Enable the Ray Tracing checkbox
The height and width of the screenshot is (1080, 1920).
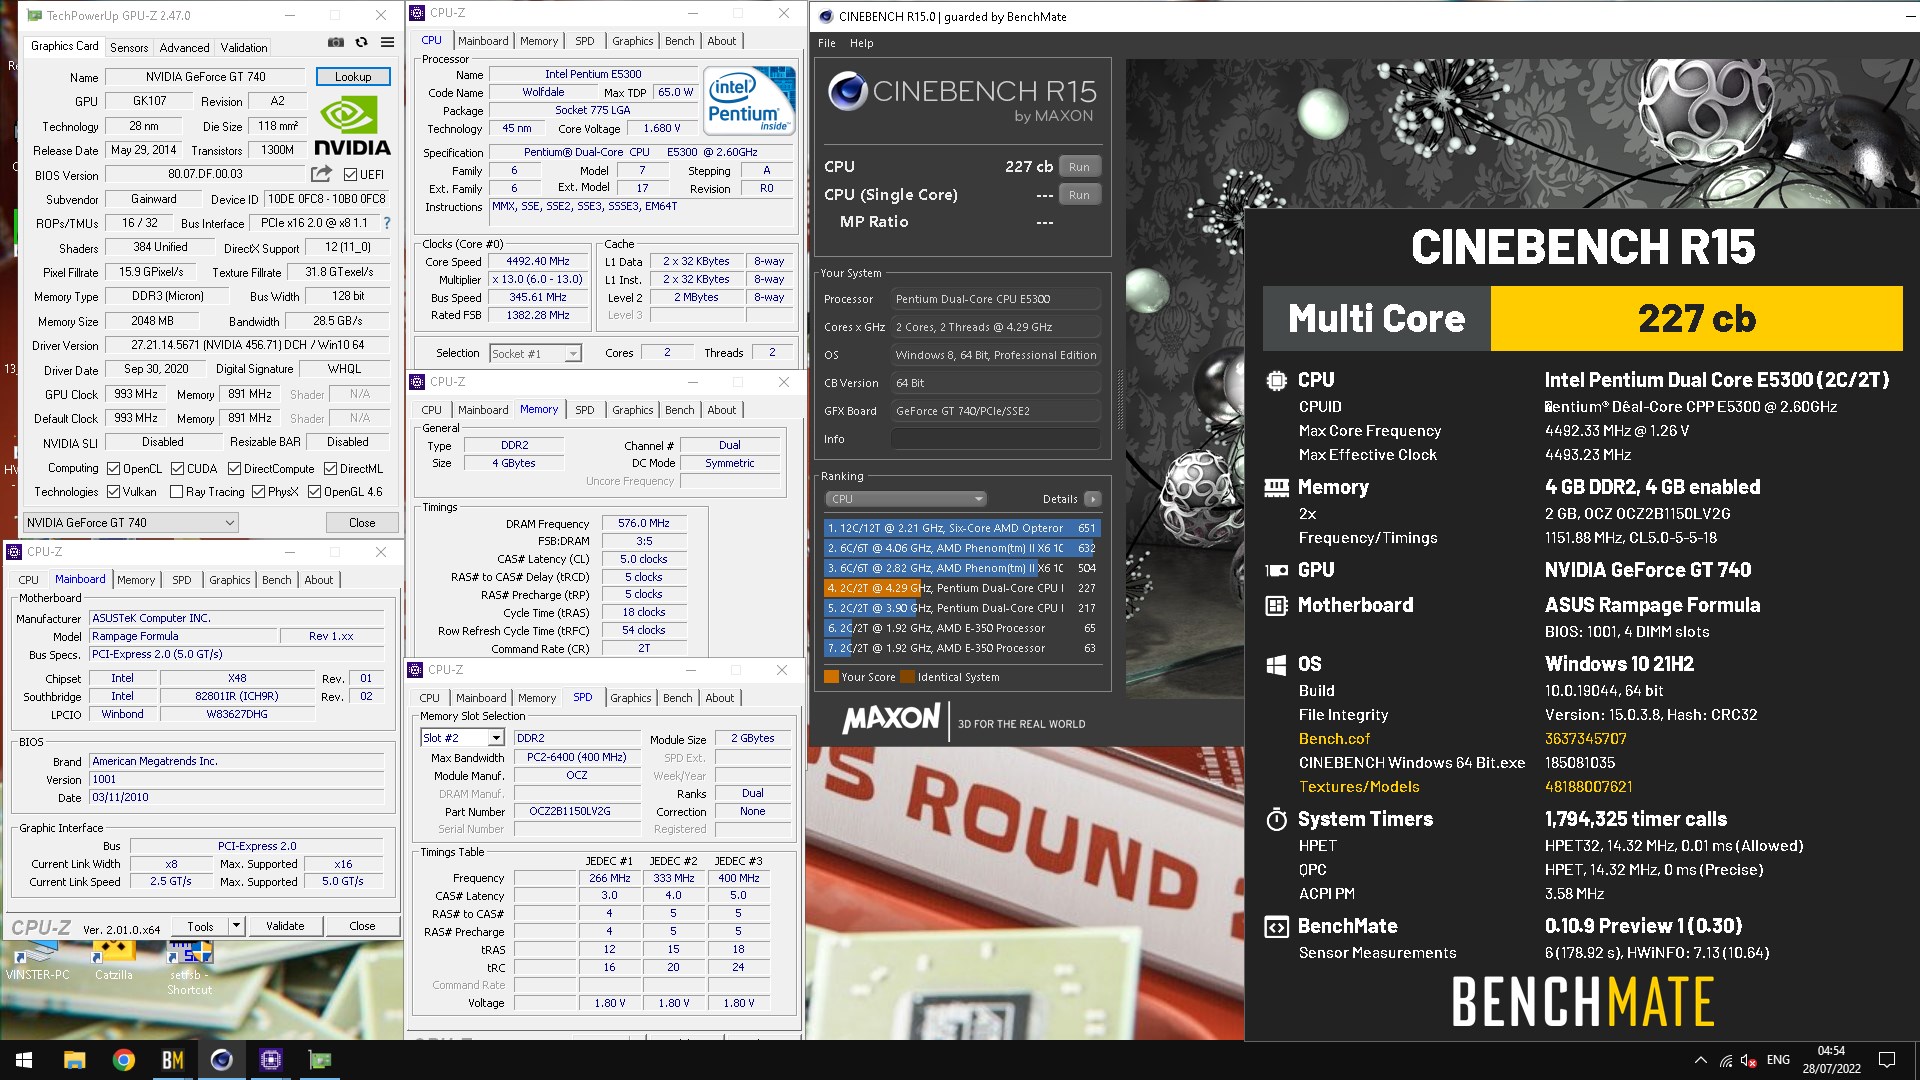click(x=177, y=491)
